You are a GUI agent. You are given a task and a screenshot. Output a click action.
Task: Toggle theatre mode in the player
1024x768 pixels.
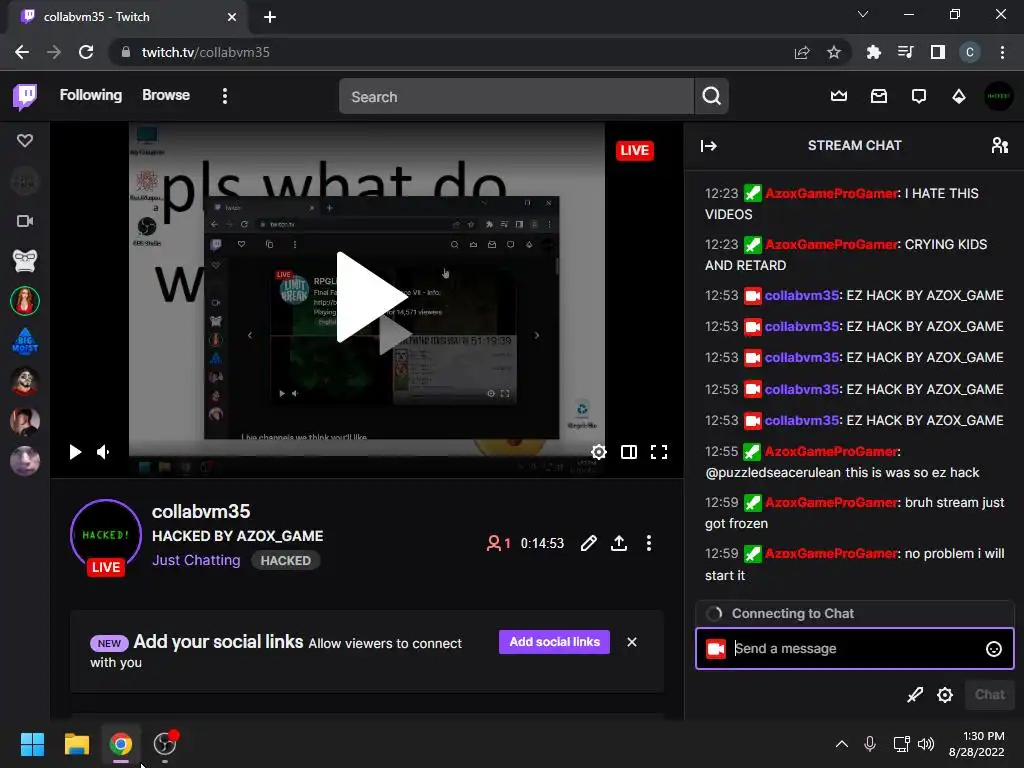[629, 452]
